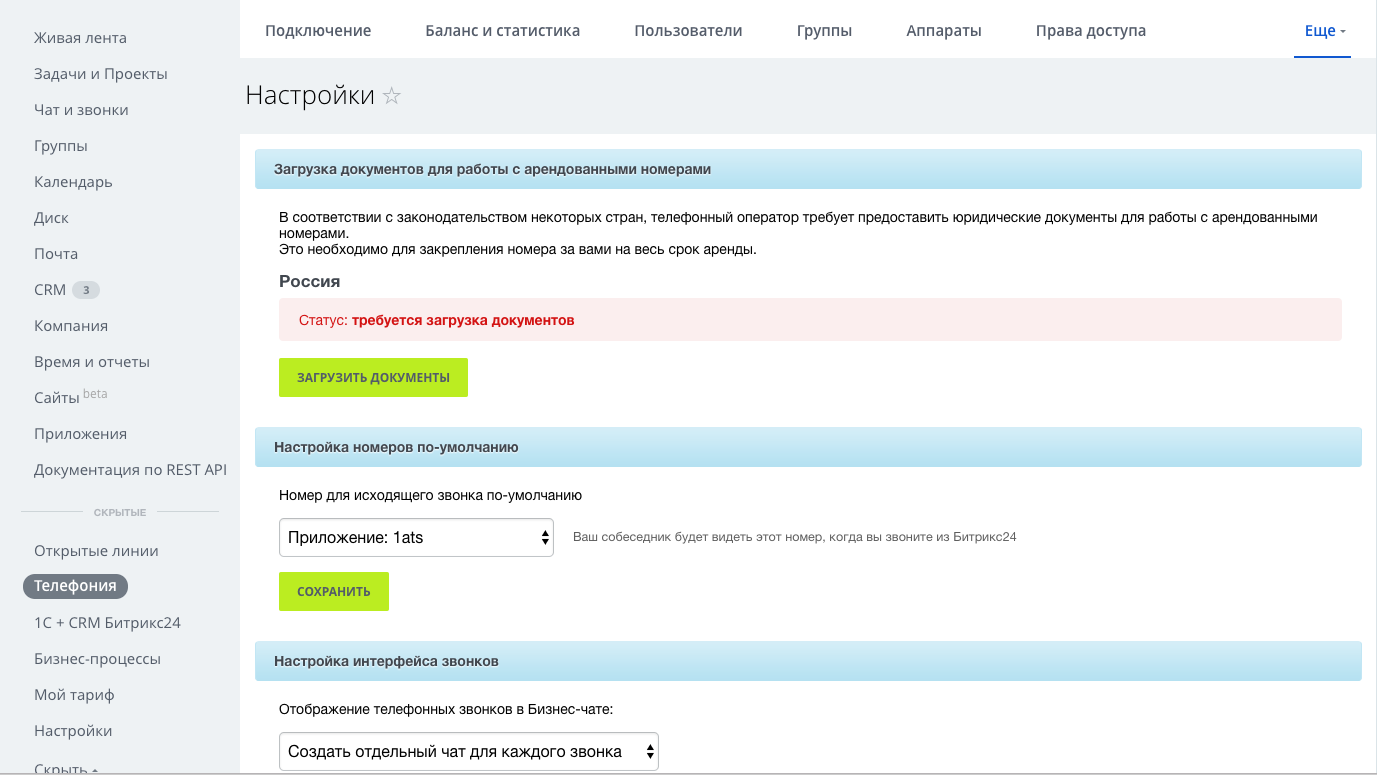Open the Пользователи tab
This screenshot has height=775, width=1377.
coord(688,30)
